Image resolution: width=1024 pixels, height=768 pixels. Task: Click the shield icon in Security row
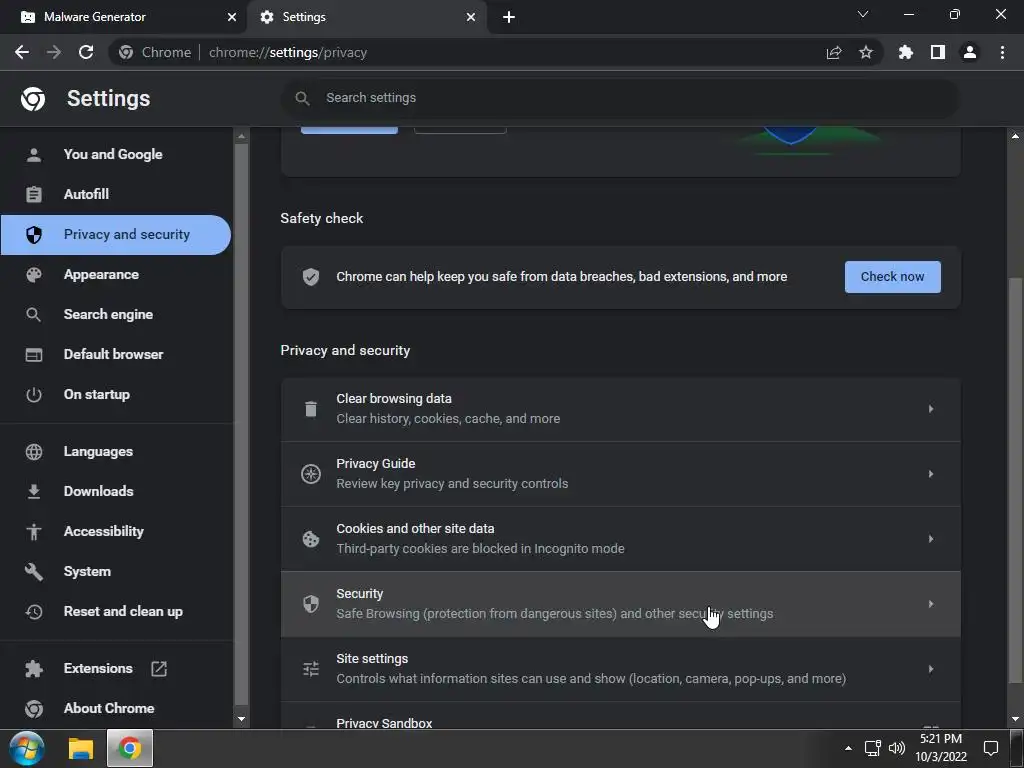[x=311, y=604]
